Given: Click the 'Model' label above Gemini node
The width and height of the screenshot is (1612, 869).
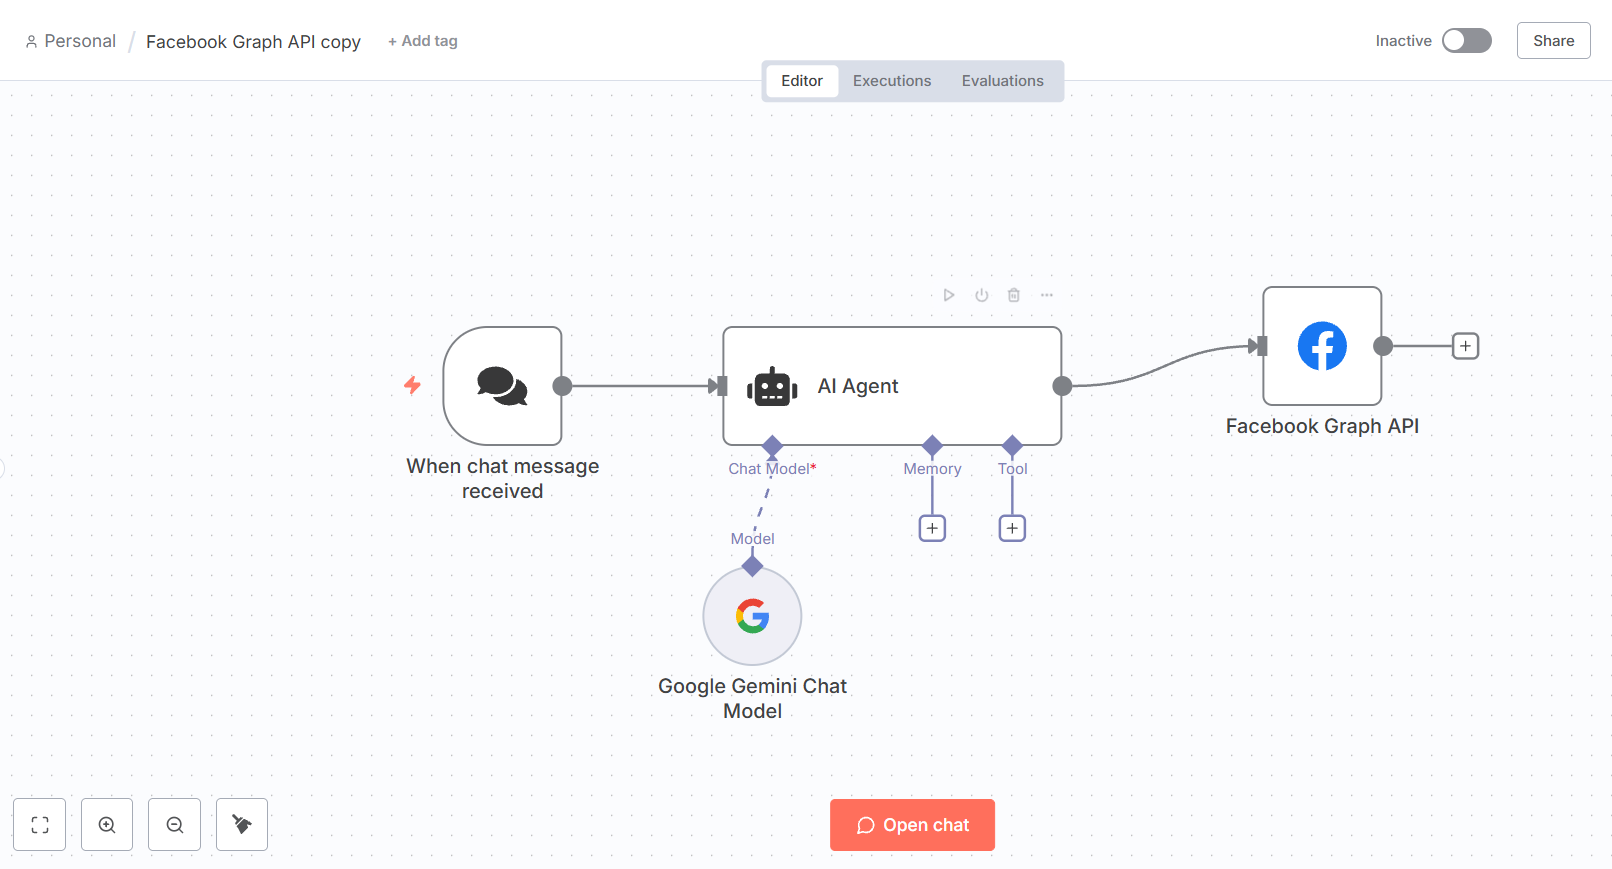Looking at the screenshot, I should click(752, 539).
